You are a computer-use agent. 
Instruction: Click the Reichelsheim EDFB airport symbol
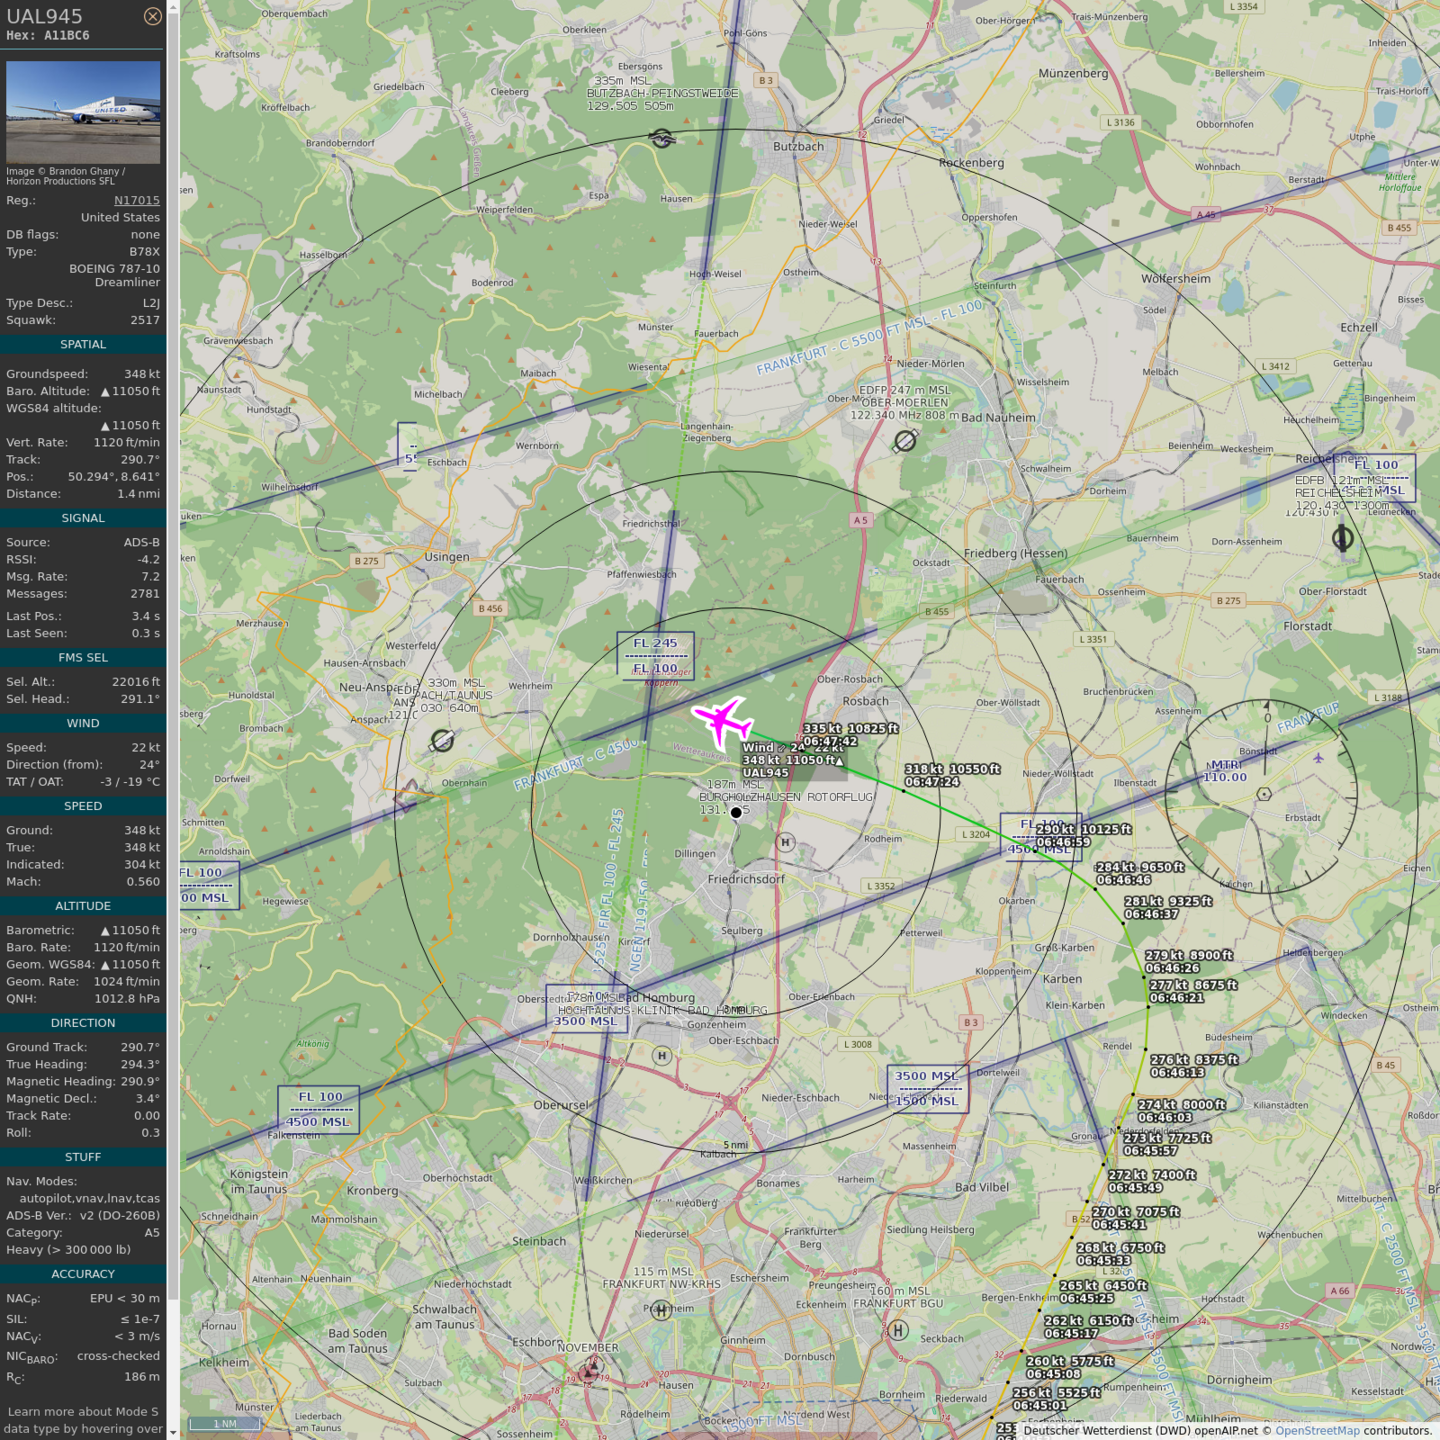coord(1343,539)
